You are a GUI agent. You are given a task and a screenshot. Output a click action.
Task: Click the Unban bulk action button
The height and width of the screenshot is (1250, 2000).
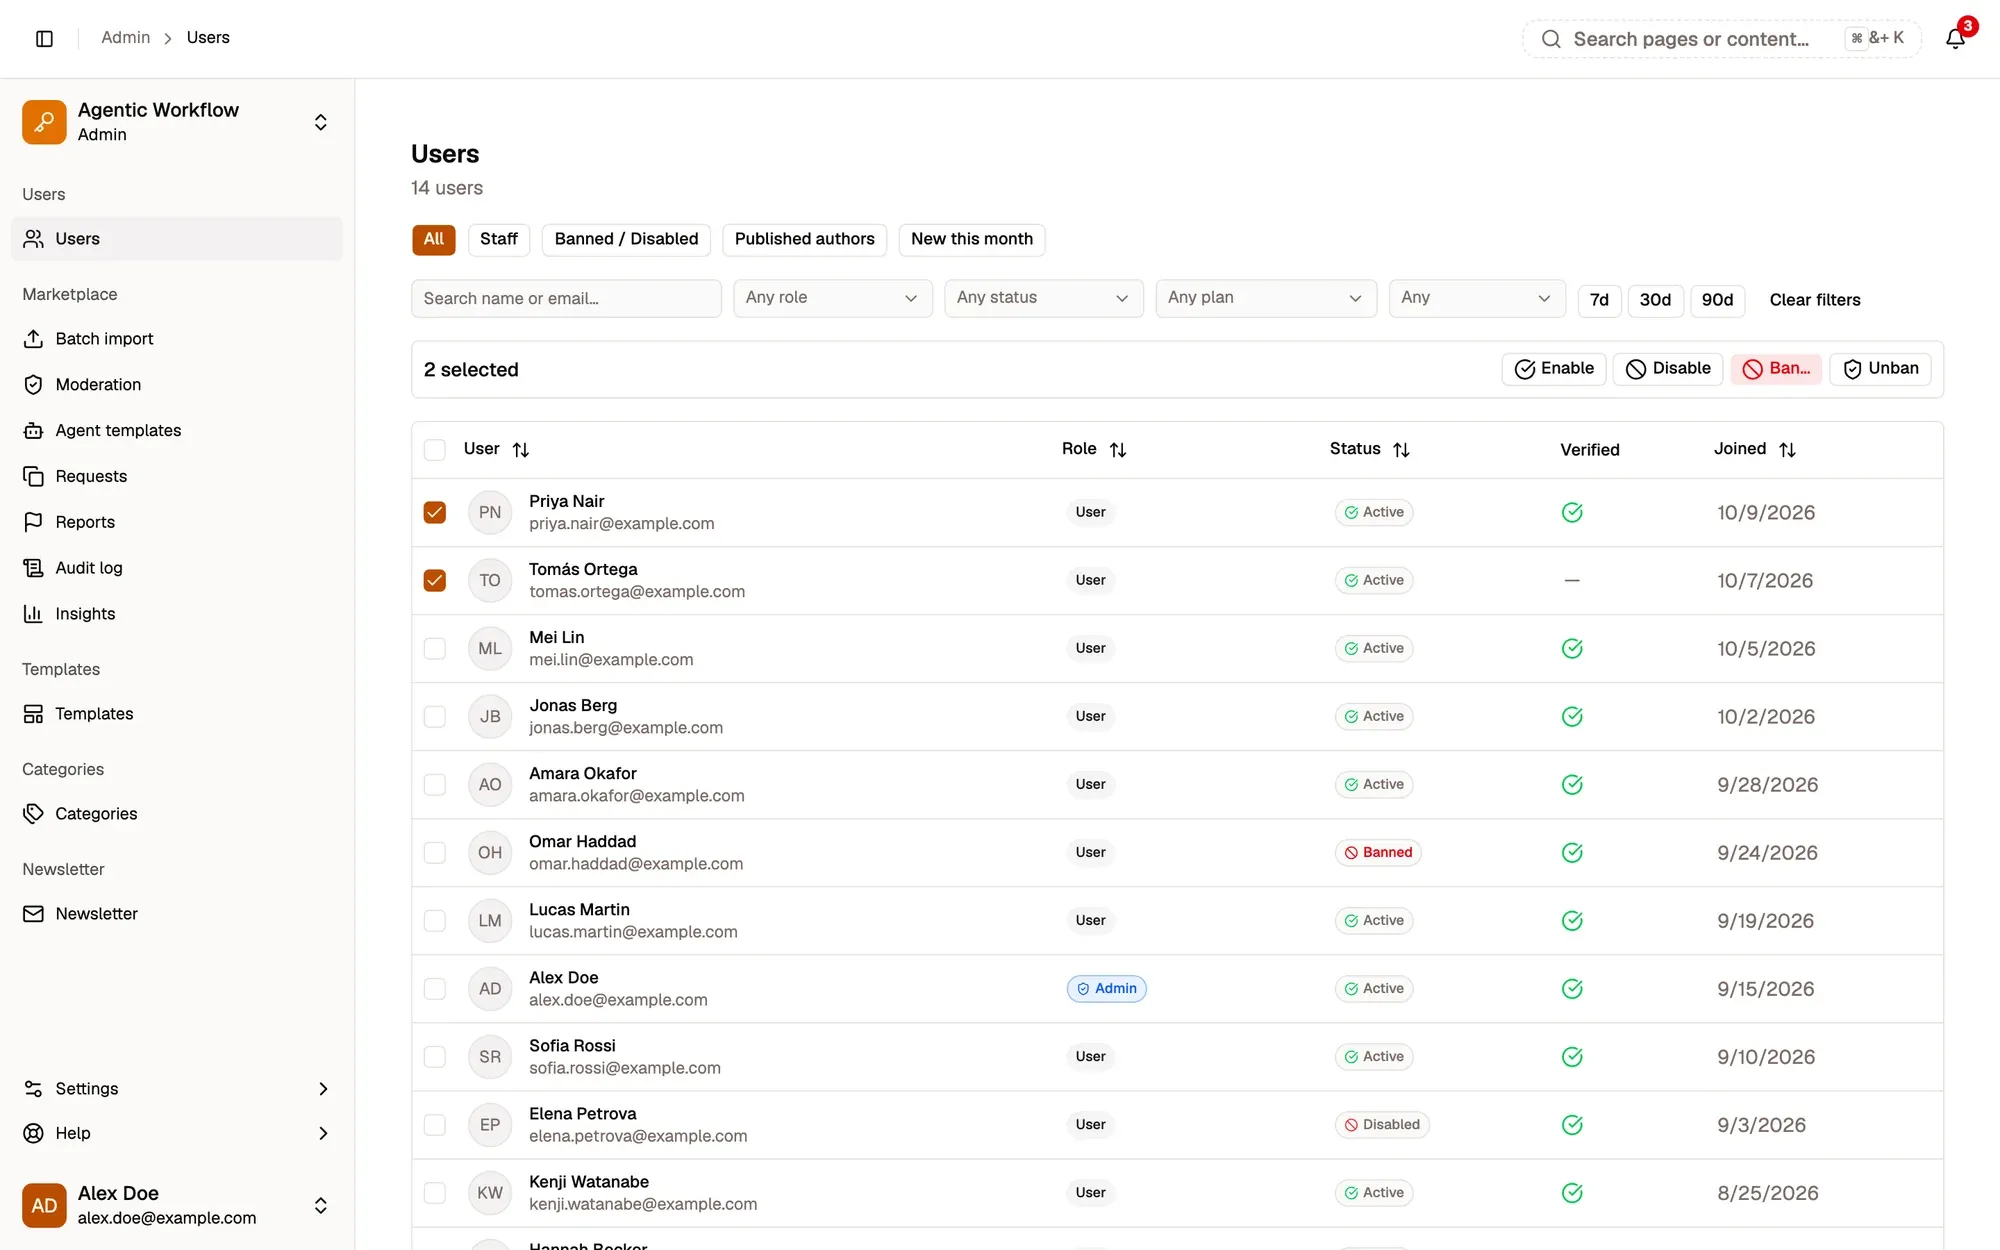1880,369
